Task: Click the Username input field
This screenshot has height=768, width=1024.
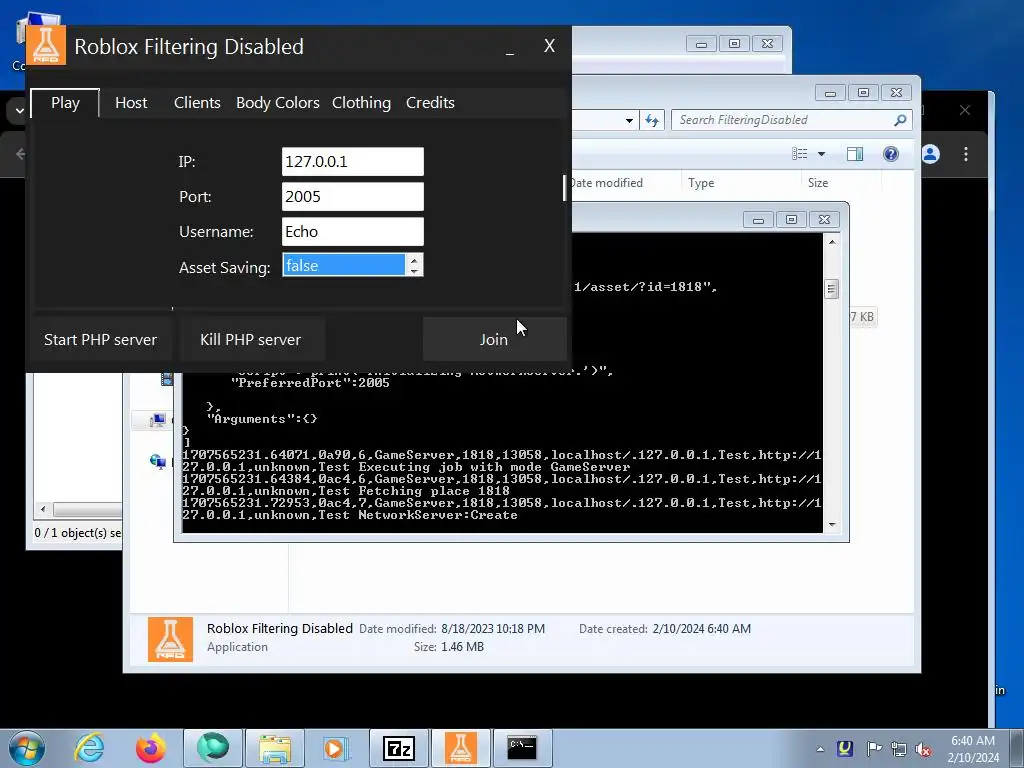Action: 353,232
